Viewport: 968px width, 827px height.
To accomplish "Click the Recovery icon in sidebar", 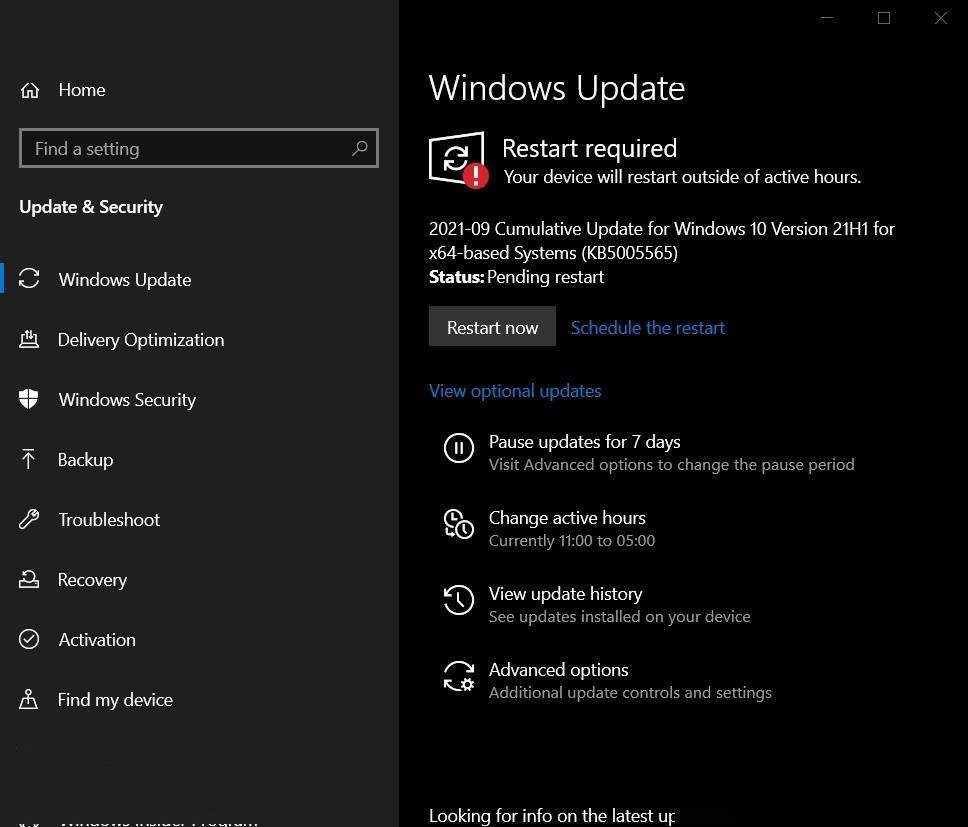I will point(29,579).
